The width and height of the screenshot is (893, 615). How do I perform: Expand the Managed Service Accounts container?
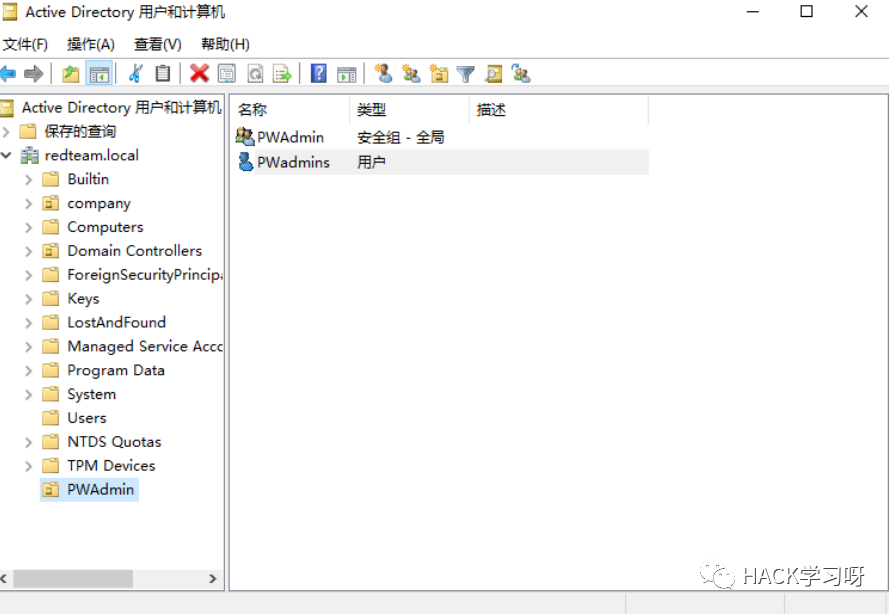point(28,347)
